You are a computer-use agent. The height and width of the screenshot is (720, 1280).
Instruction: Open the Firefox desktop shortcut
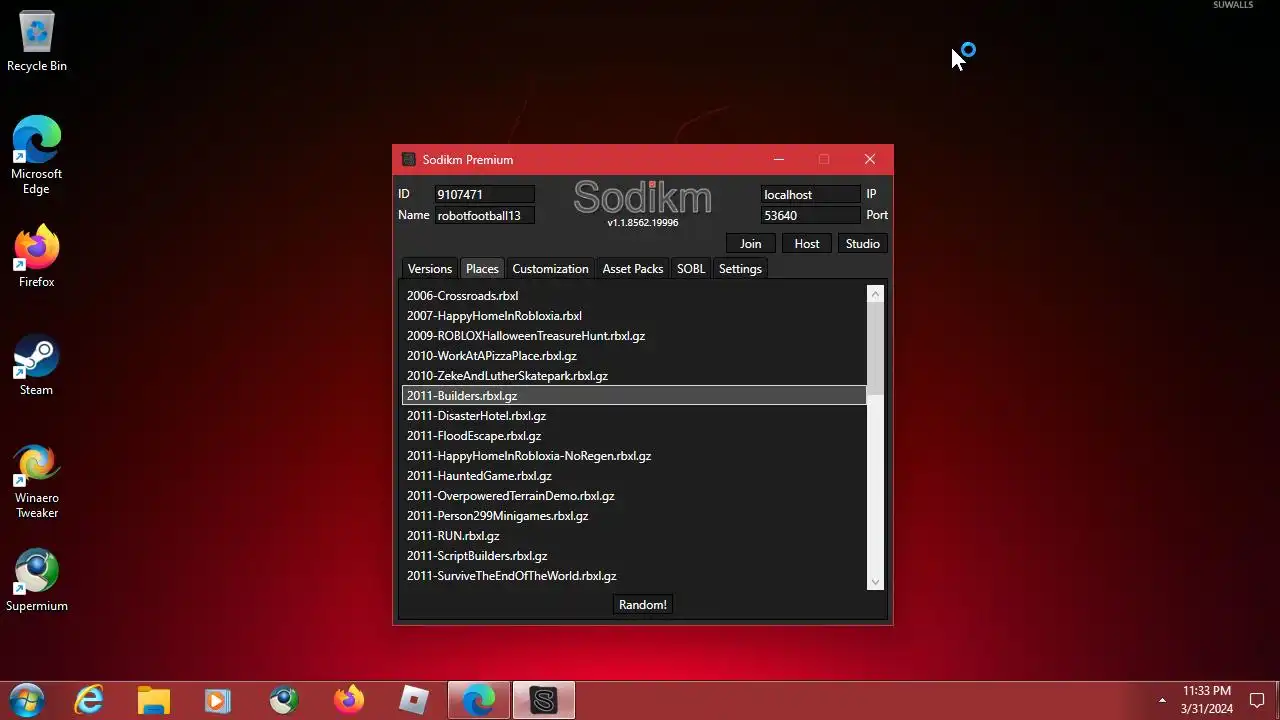coord(37,258)
